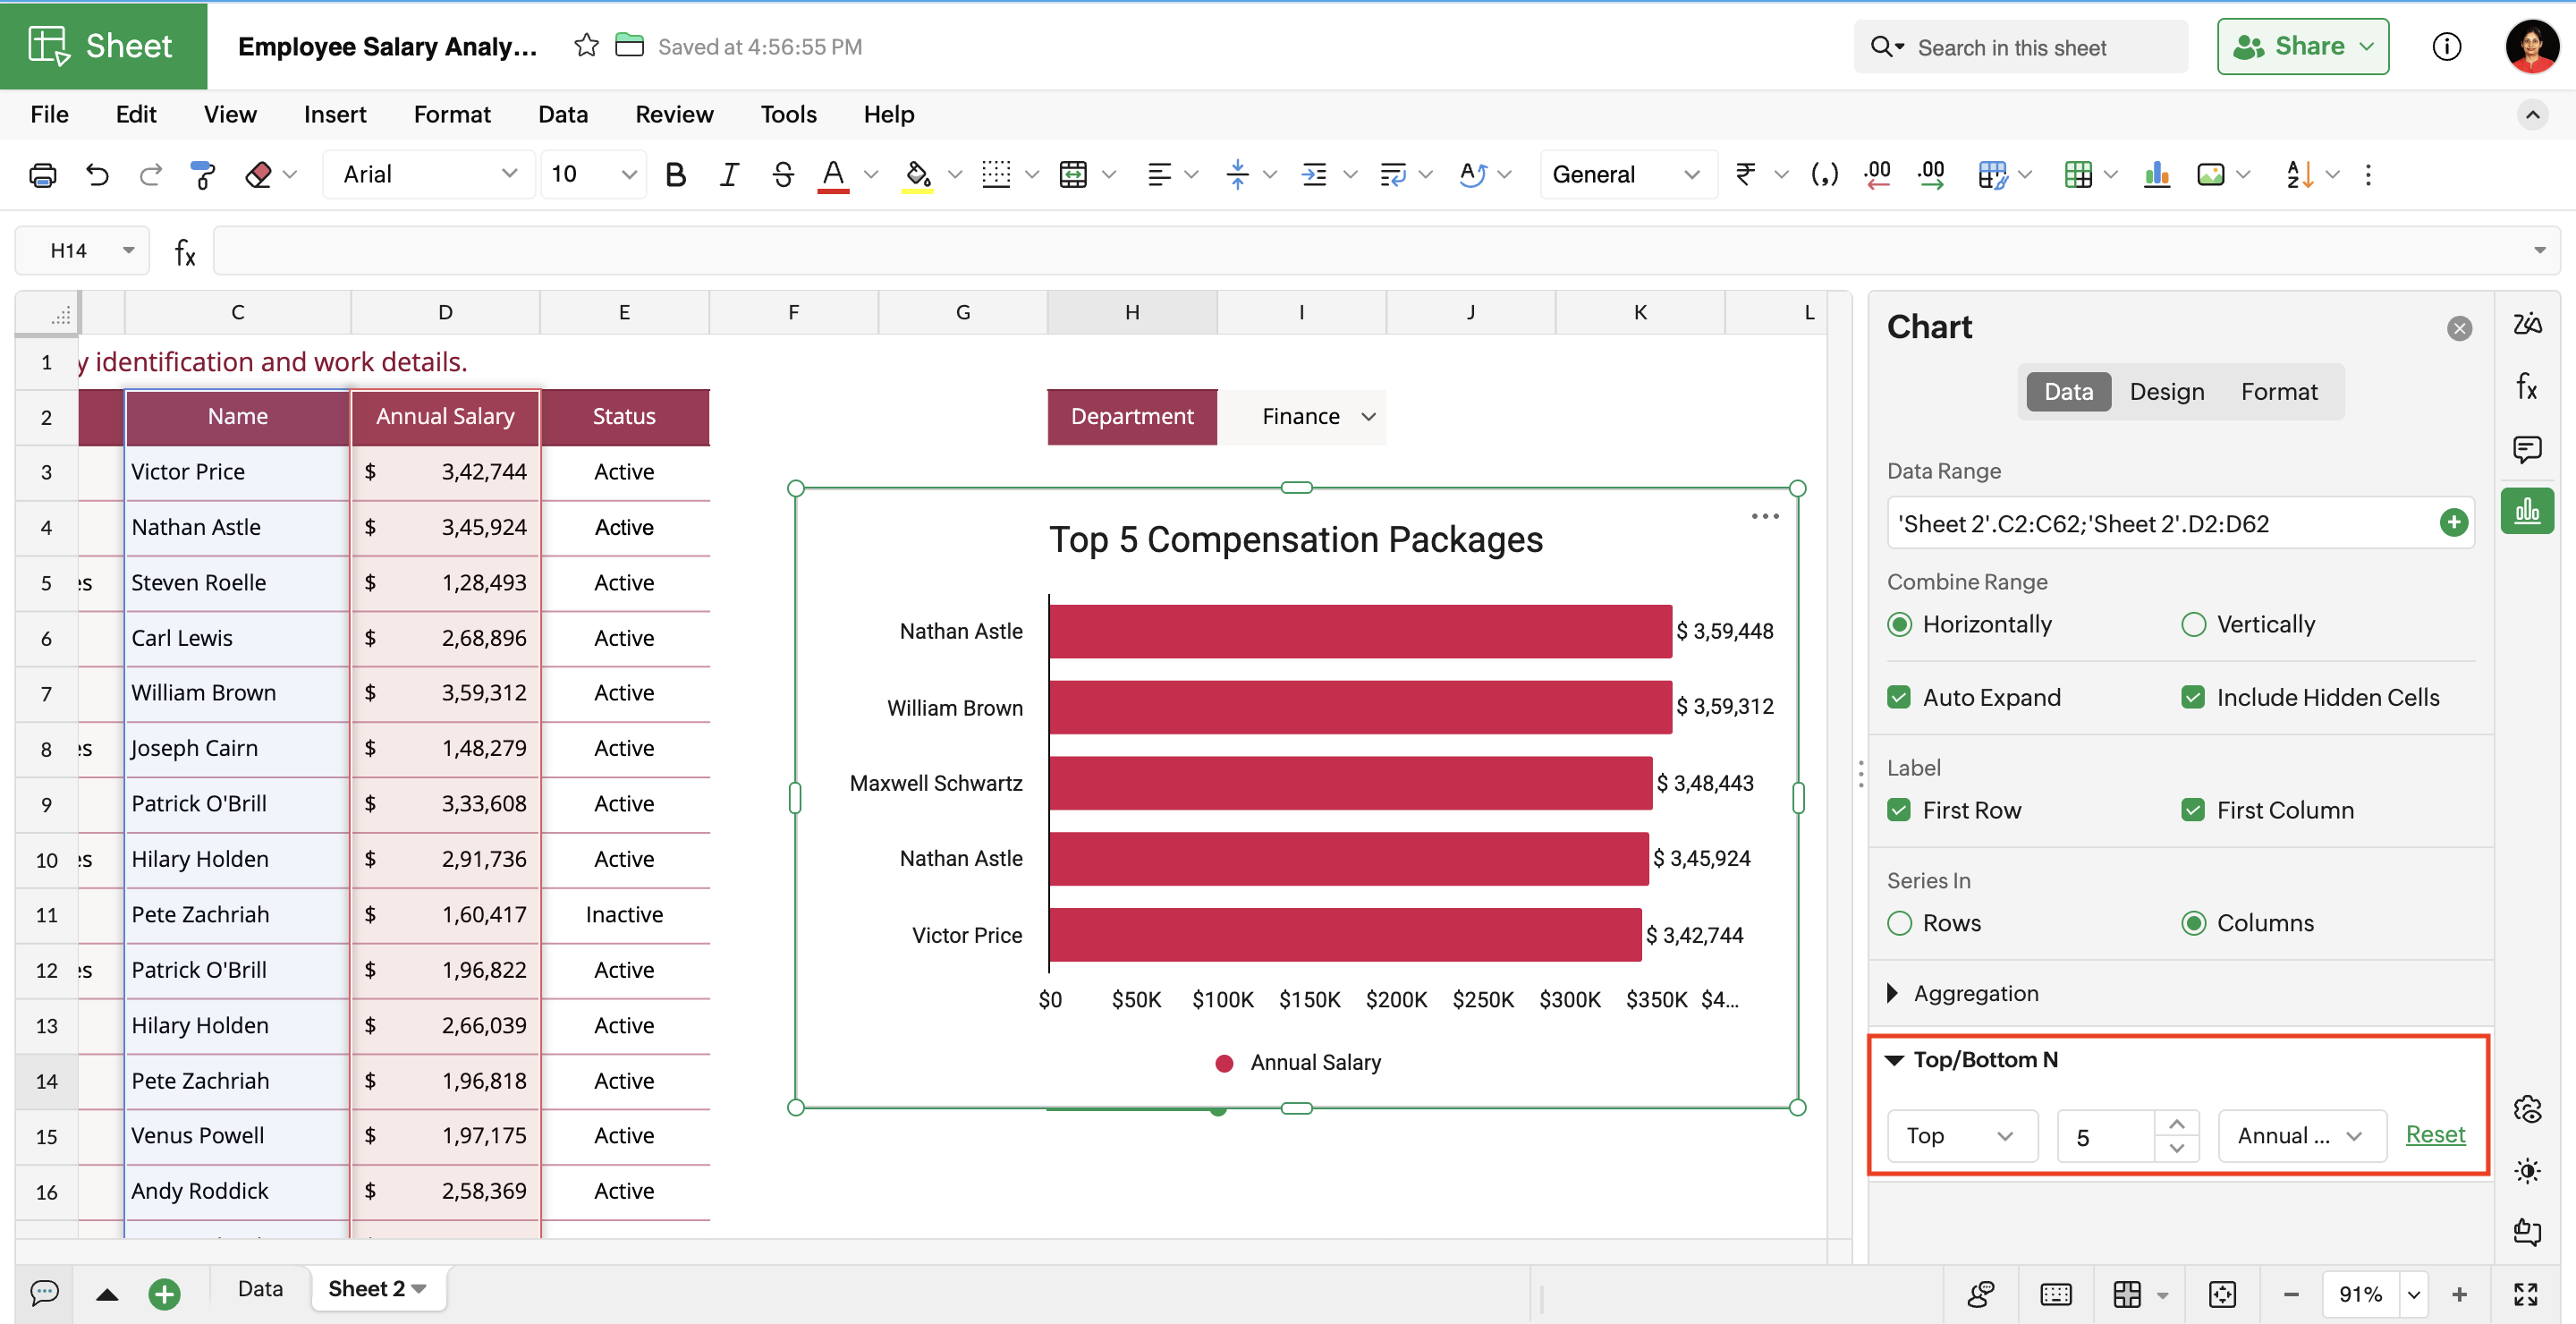The height and width of the screenshot is (1324, 2576).
Task: Click the Share button
Action: click(x=2302, y=46)
